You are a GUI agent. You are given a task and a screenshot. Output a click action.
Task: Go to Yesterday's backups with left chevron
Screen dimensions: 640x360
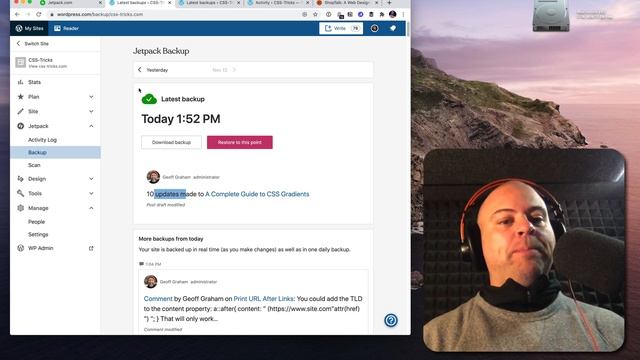(140, 70)
